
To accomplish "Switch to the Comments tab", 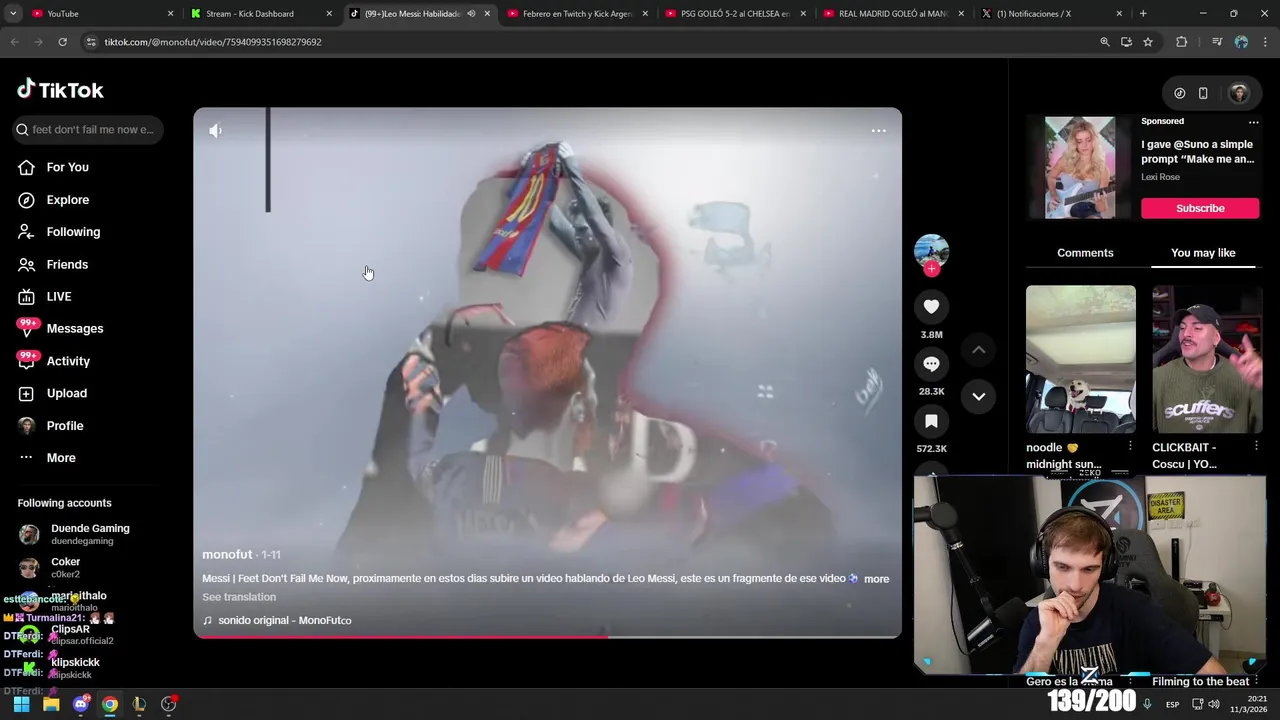I will coord(1085,253).
